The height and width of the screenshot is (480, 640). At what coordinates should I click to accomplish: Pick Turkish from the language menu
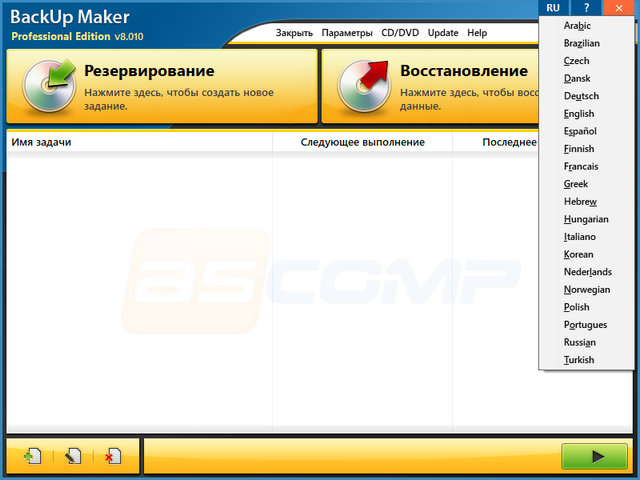(579, 360)
